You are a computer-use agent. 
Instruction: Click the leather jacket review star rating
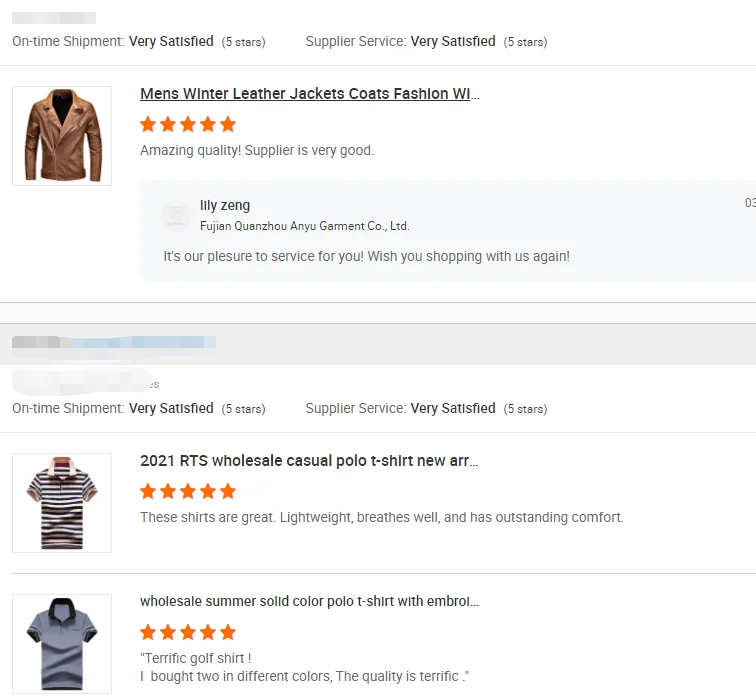pos(188,124)
